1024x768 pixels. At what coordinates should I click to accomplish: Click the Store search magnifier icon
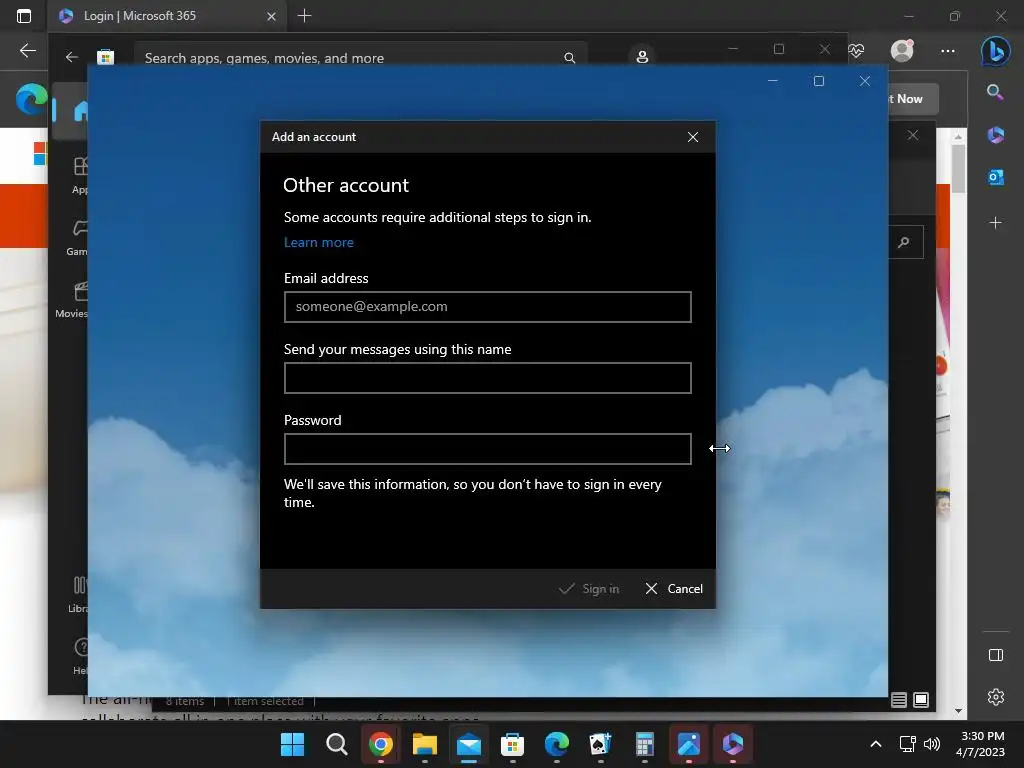569,58
